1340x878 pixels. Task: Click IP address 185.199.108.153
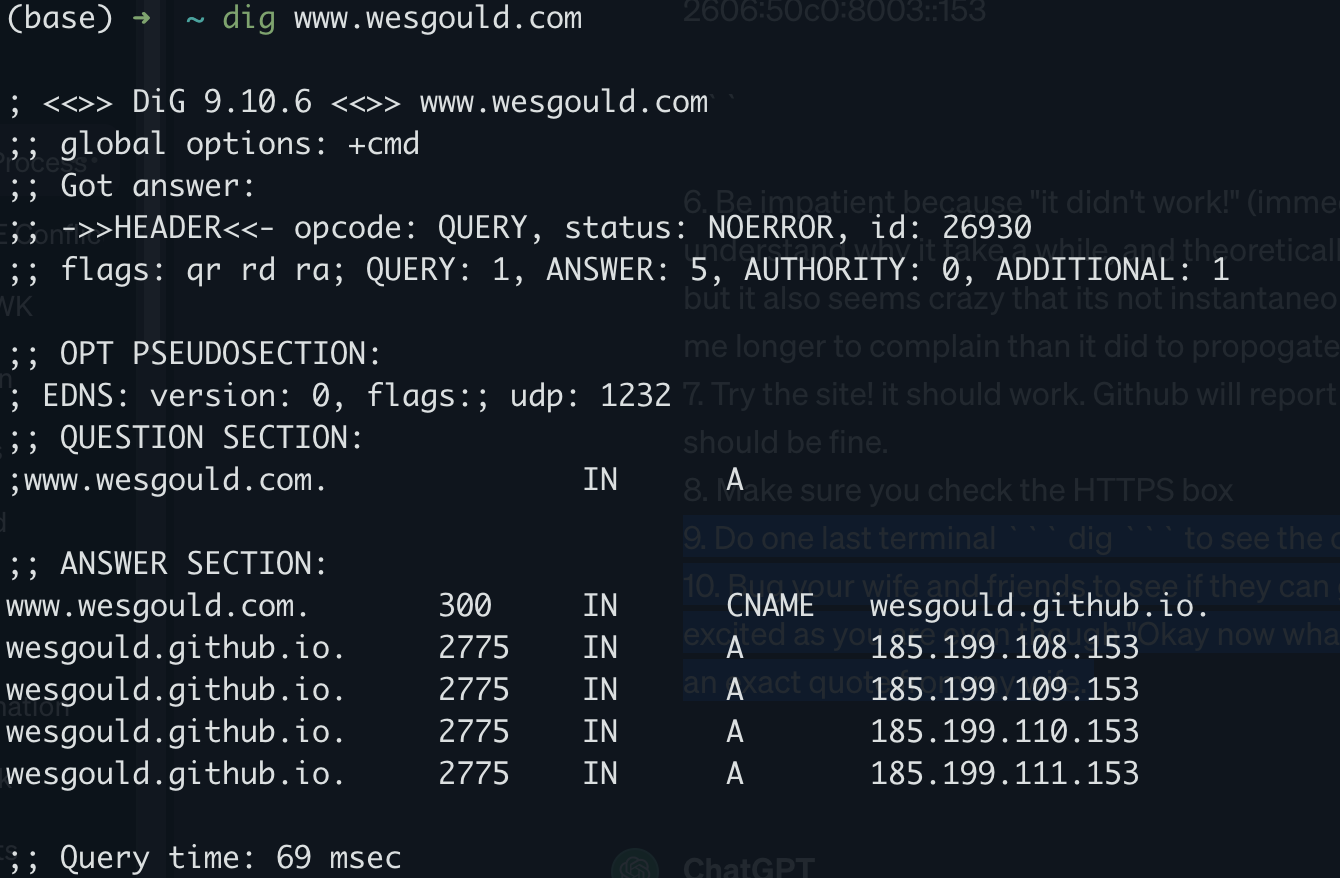[1005, 648]
